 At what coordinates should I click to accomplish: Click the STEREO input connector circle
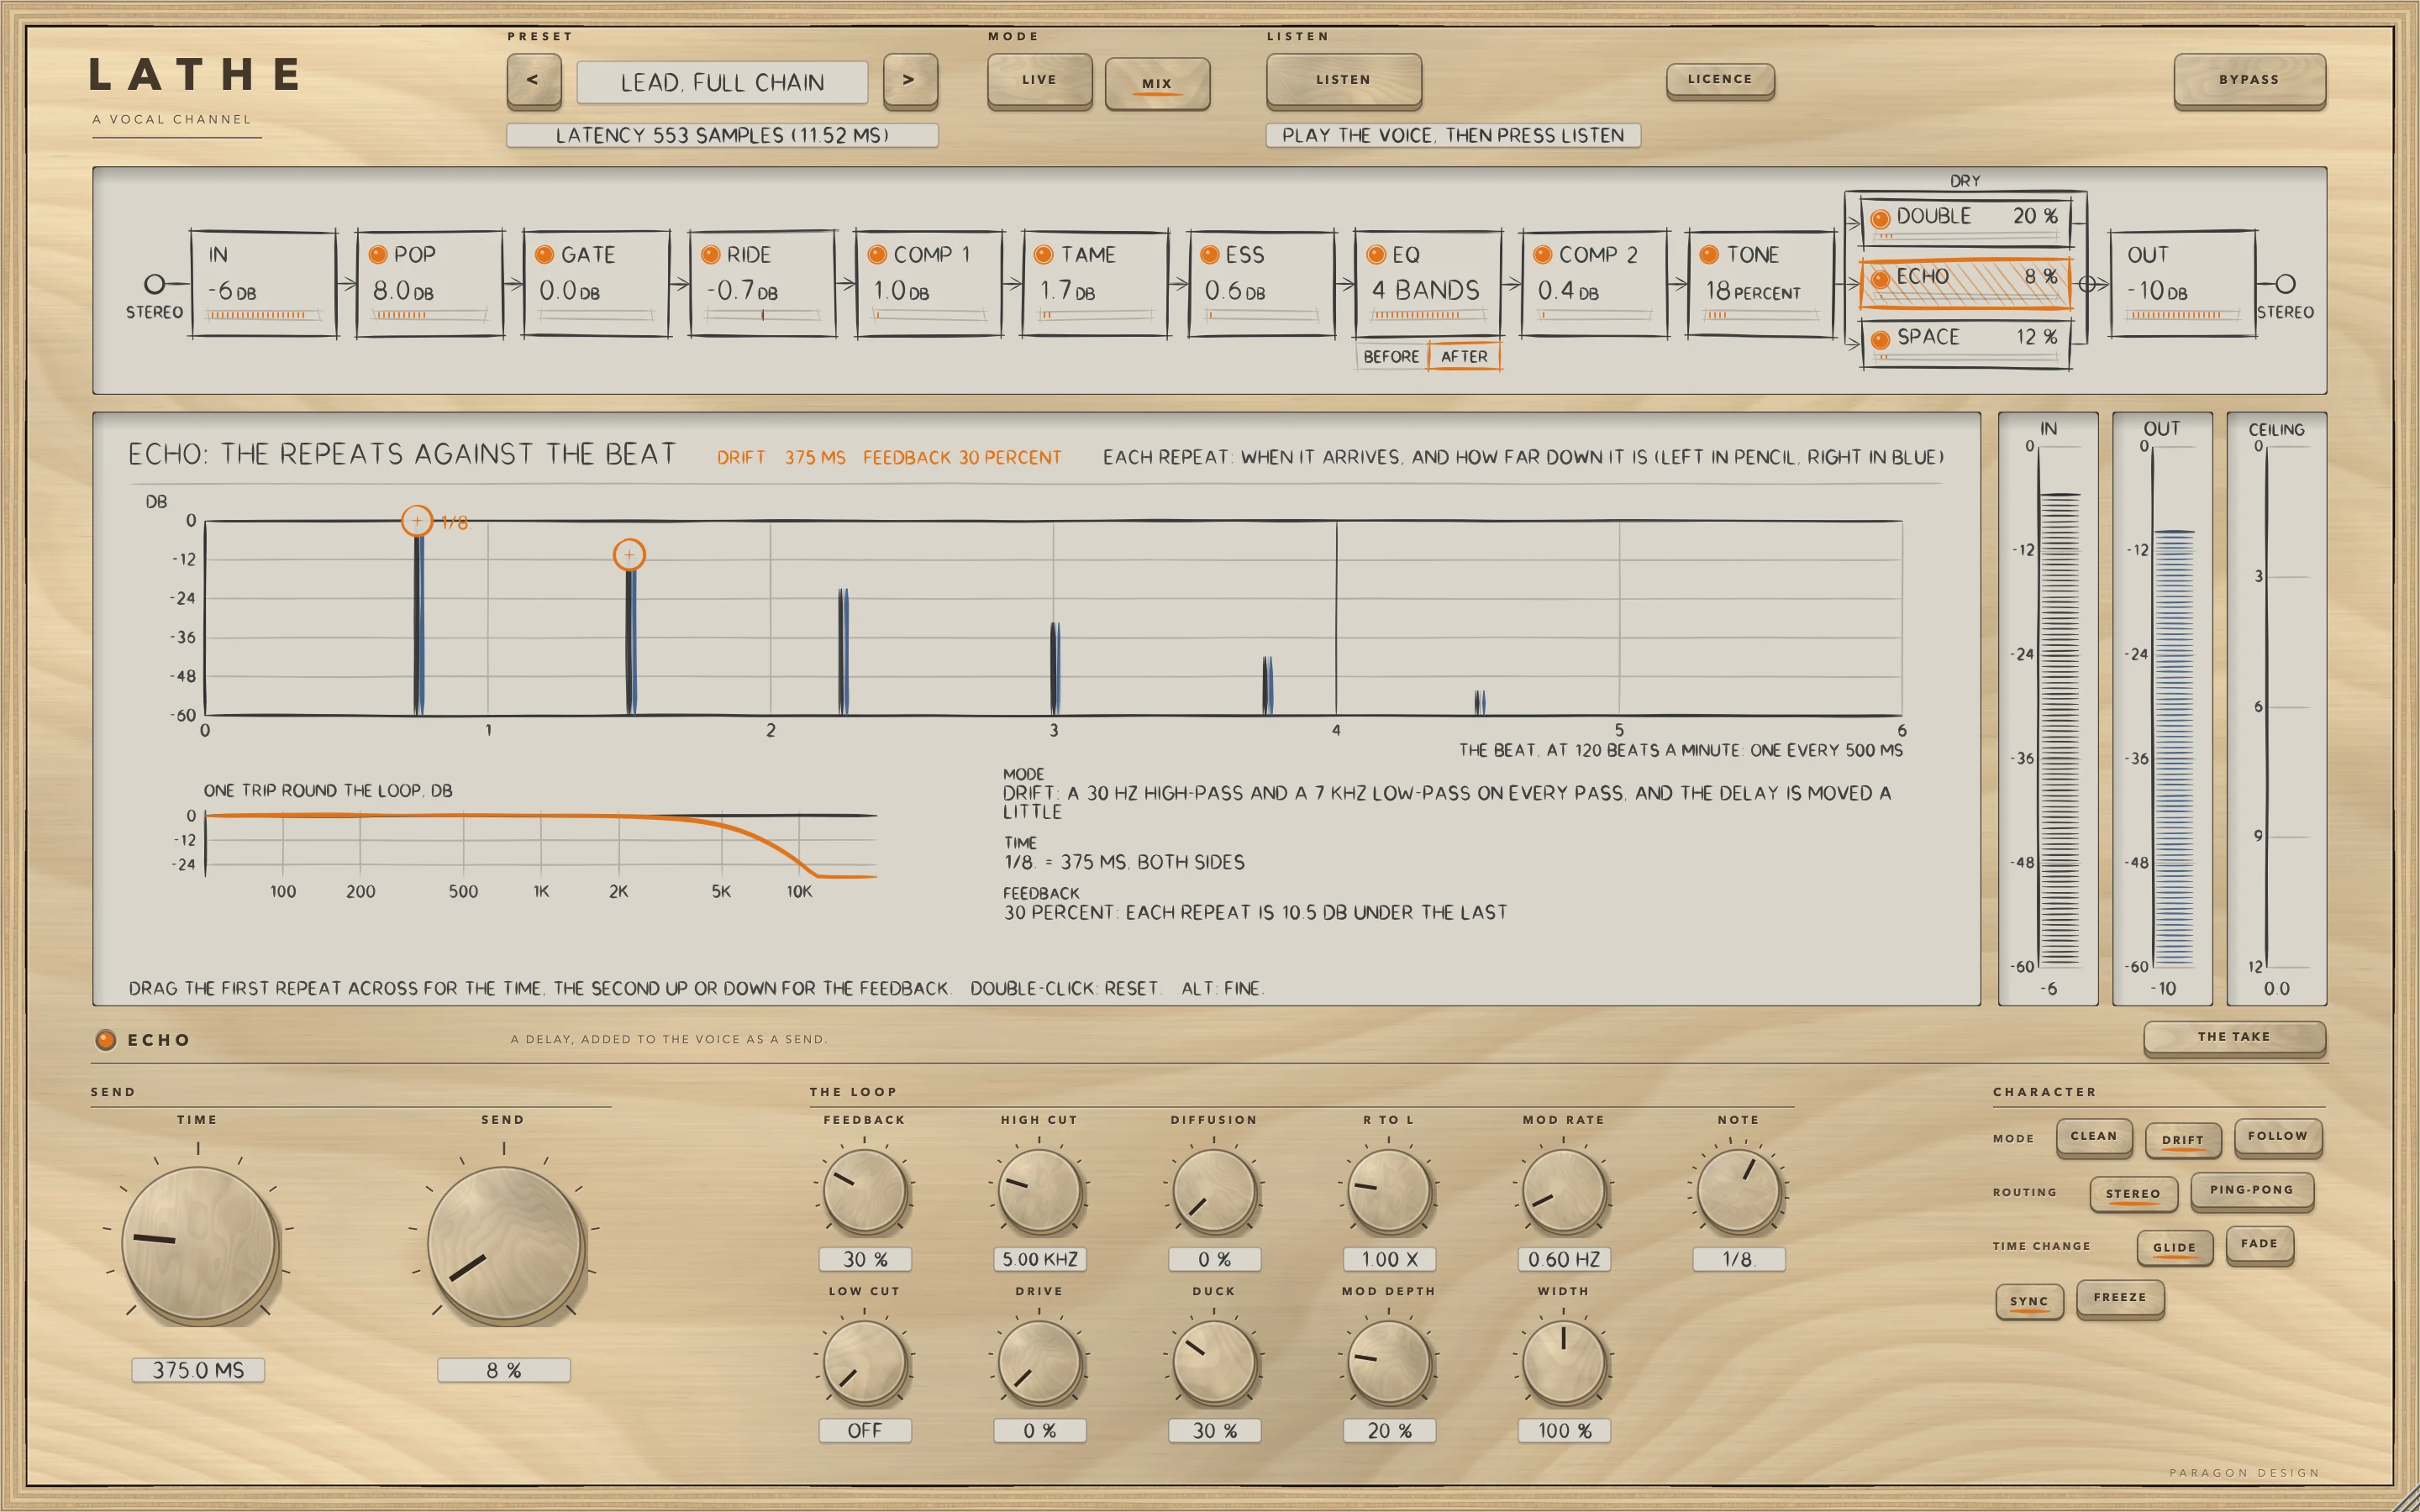(x=154, y=284)
